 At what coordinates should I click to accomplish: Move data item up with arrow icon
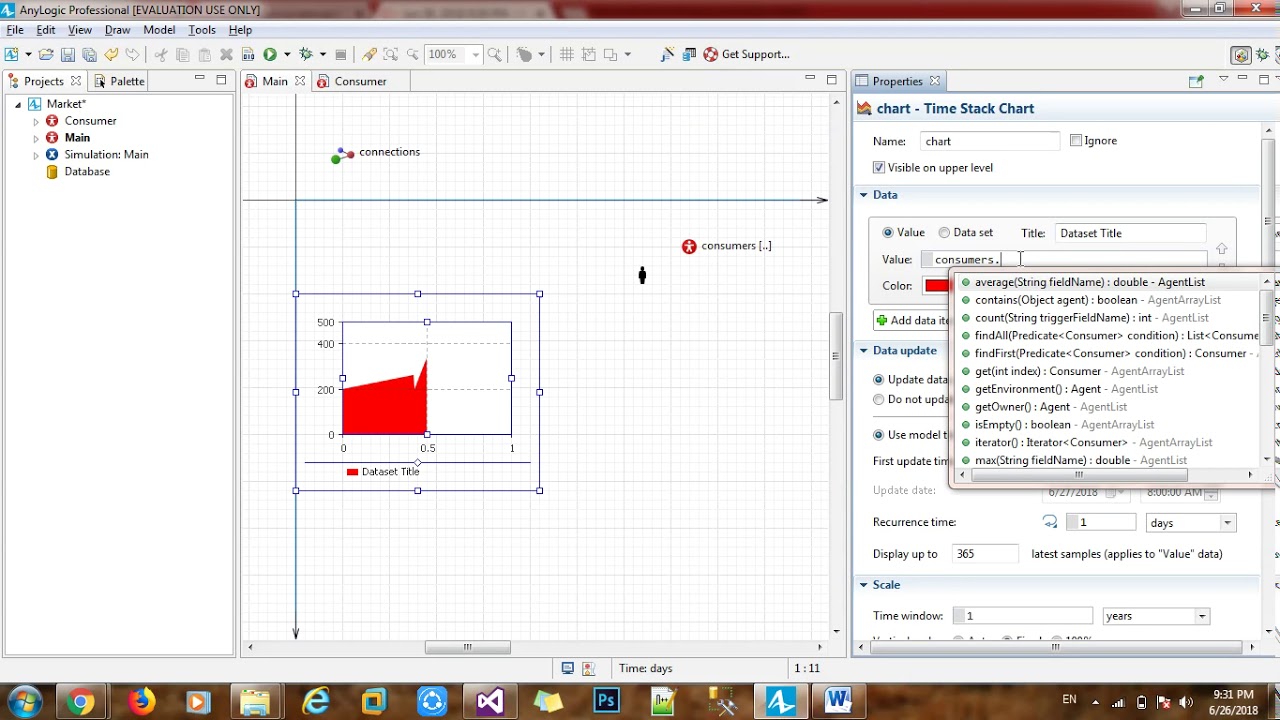coord(1221,249)
